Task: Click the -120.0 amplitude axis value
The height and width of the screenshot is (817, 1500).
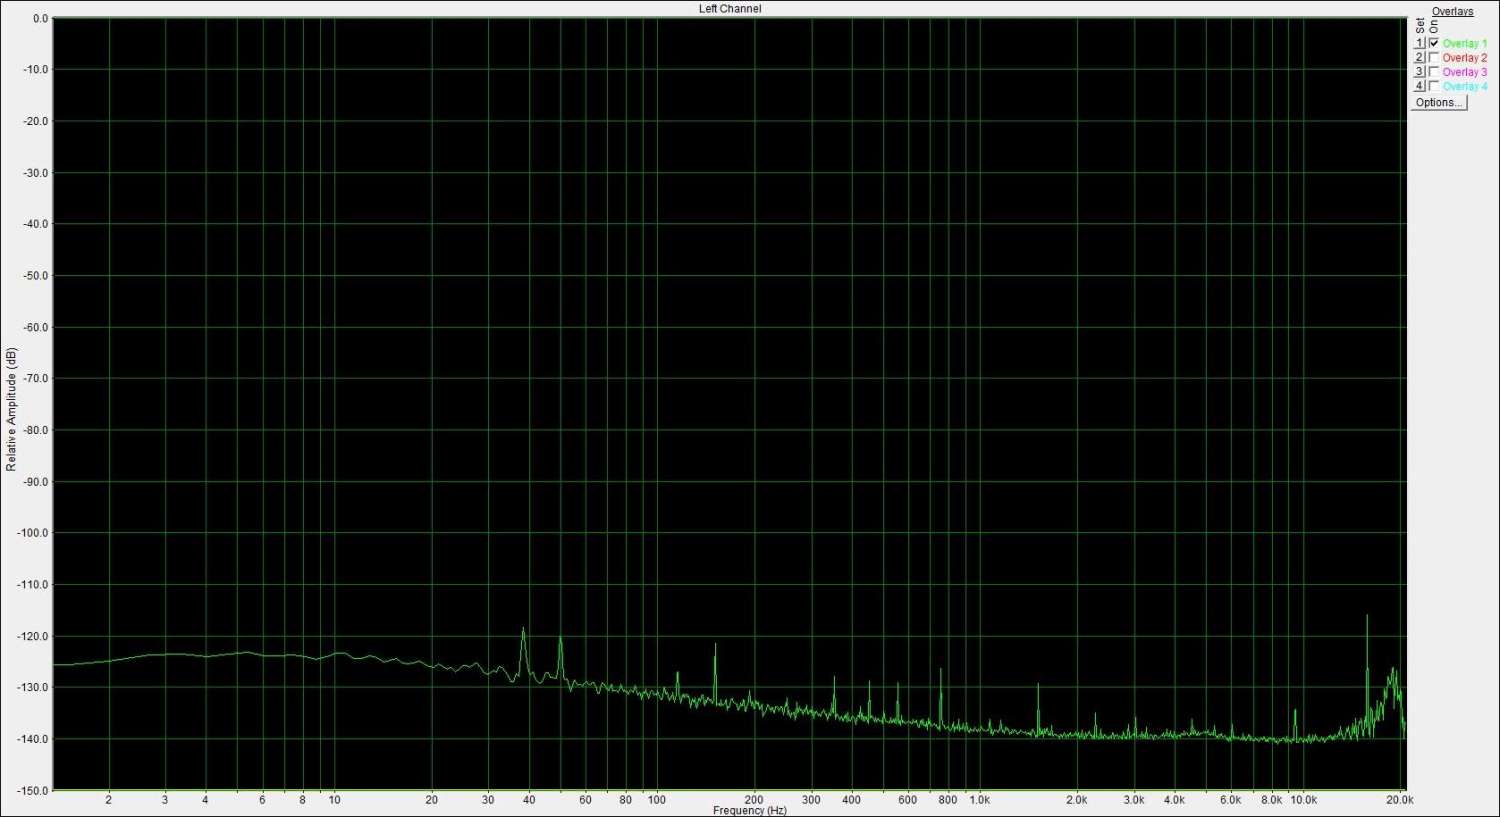Action: pos(33,636)
